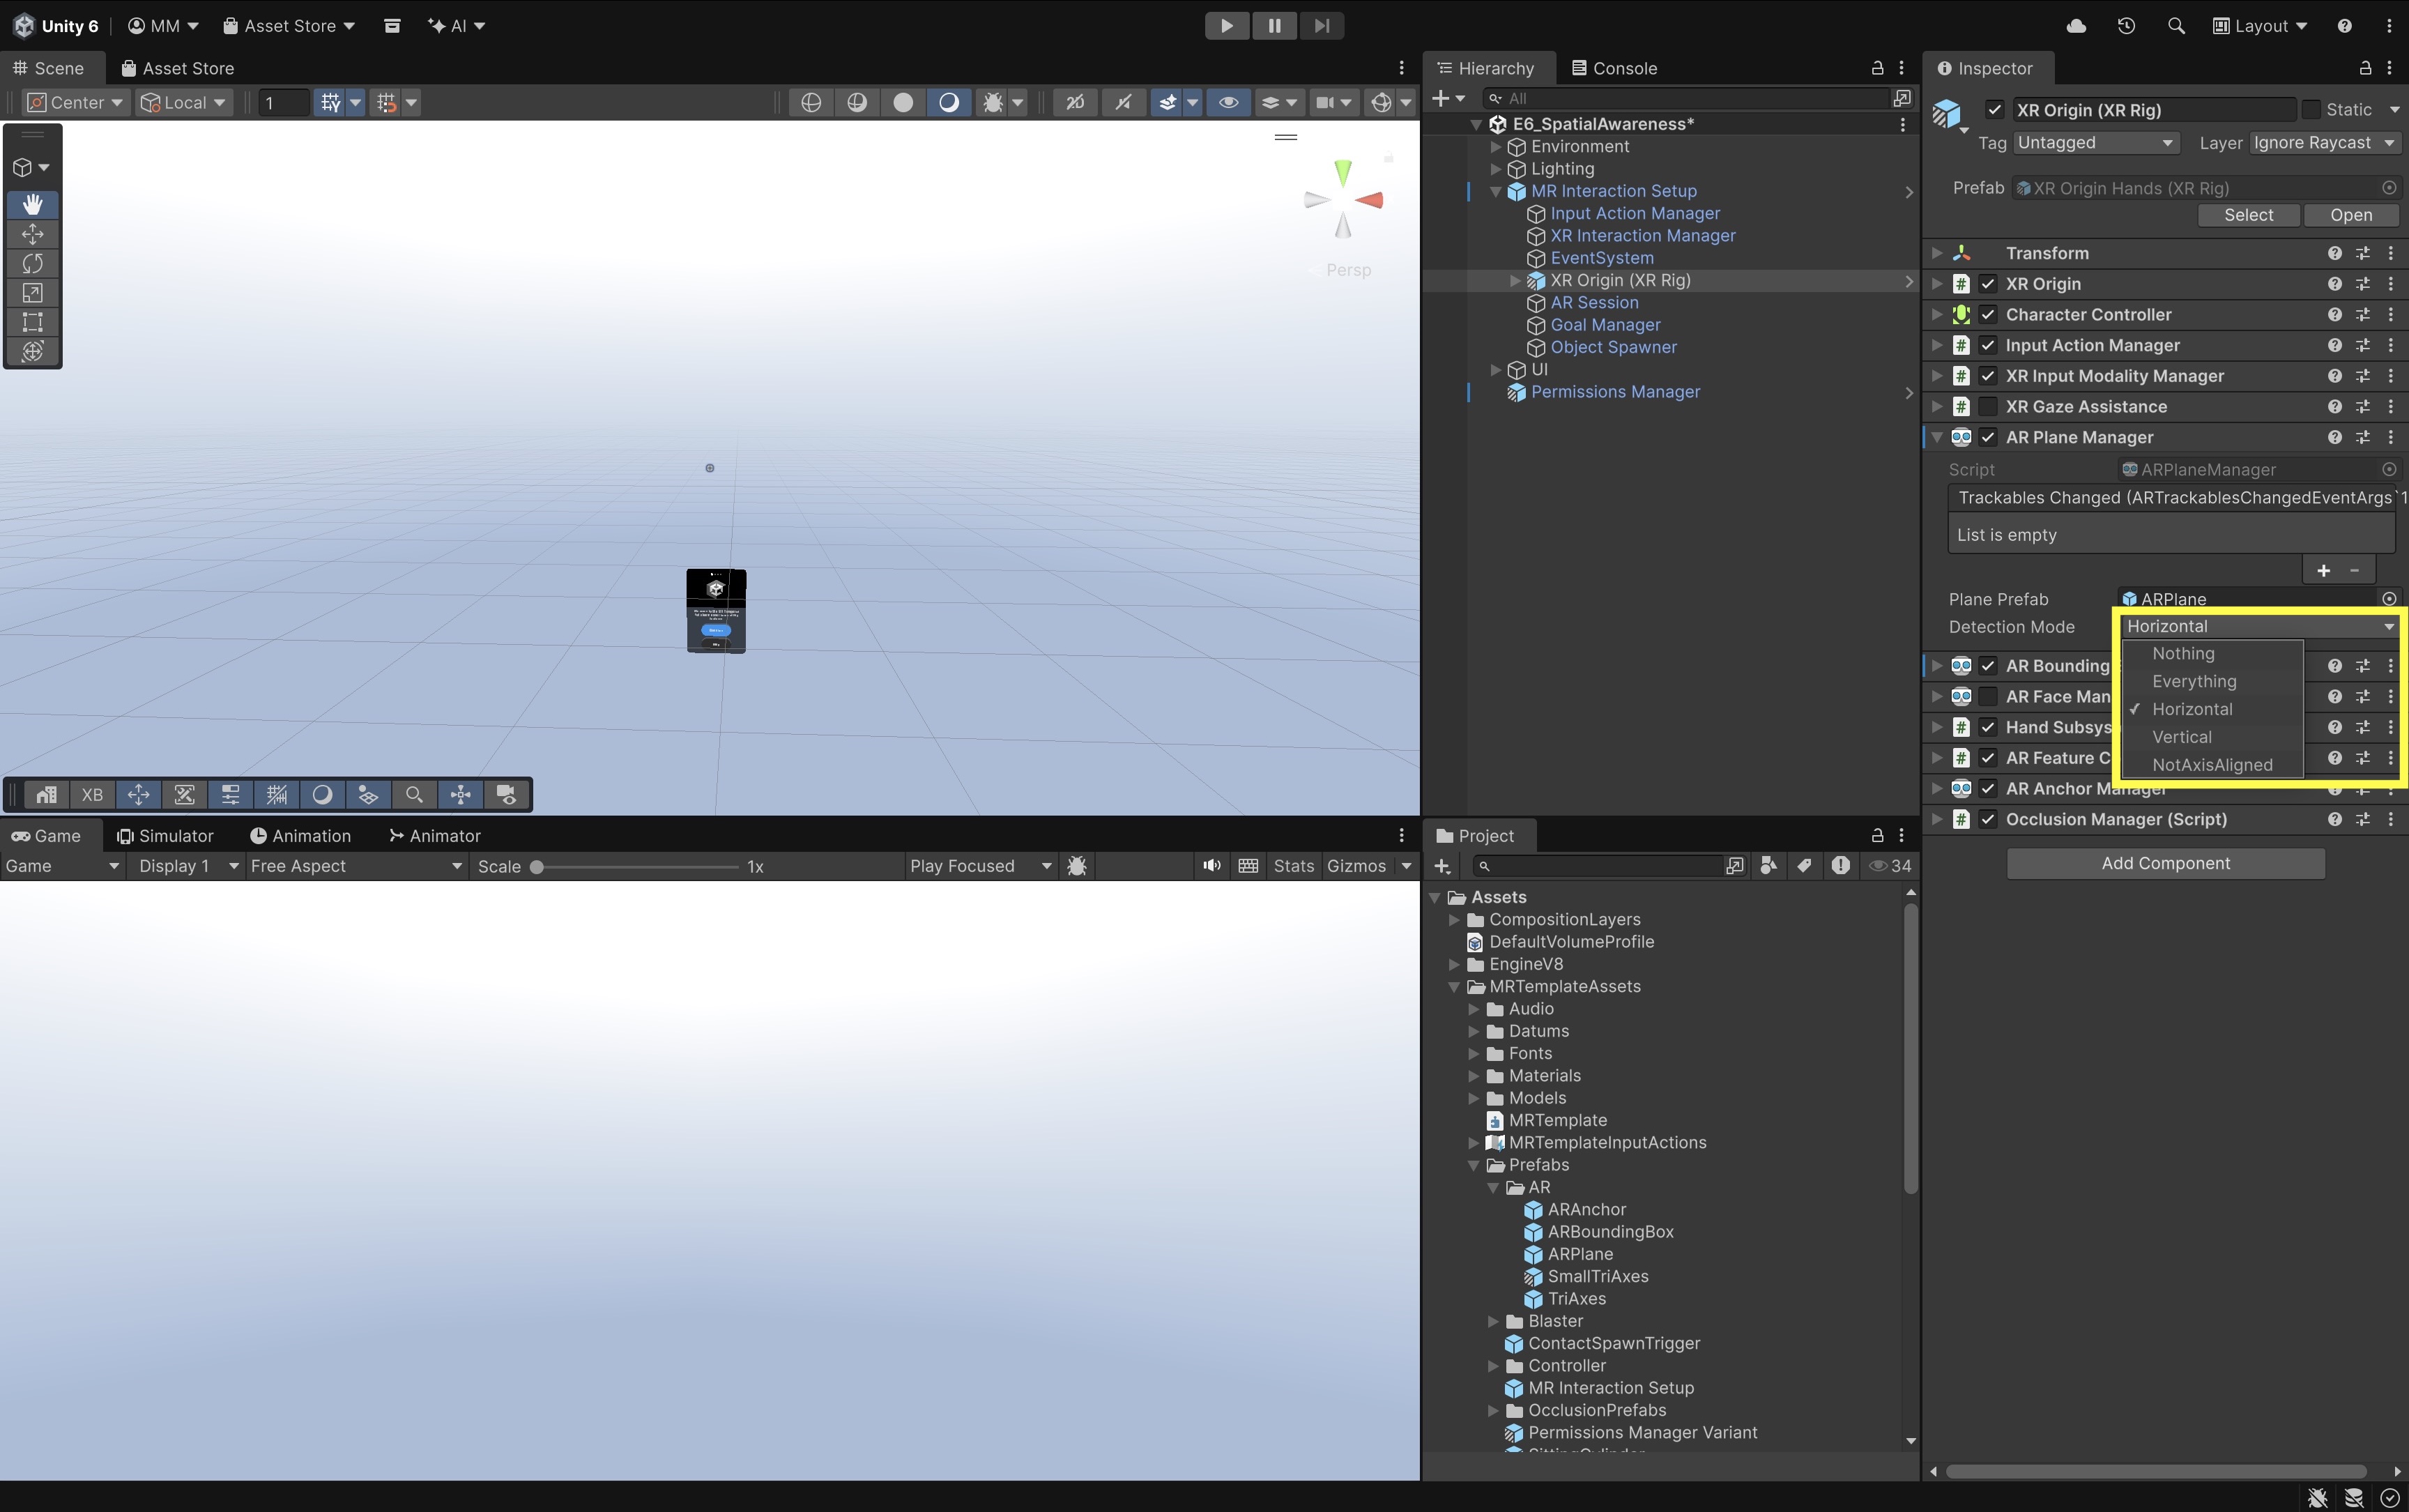Viewport: 2409px width, 1512px height.
Task: Select the Rotate tool in Scene toolbar
Action: click(32, 263)
